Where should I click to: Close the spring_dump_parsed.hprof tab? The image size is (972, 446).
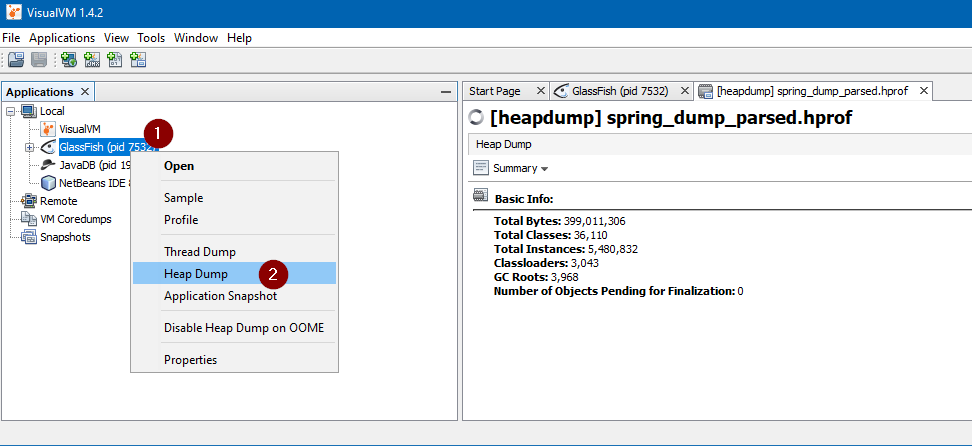924,91
